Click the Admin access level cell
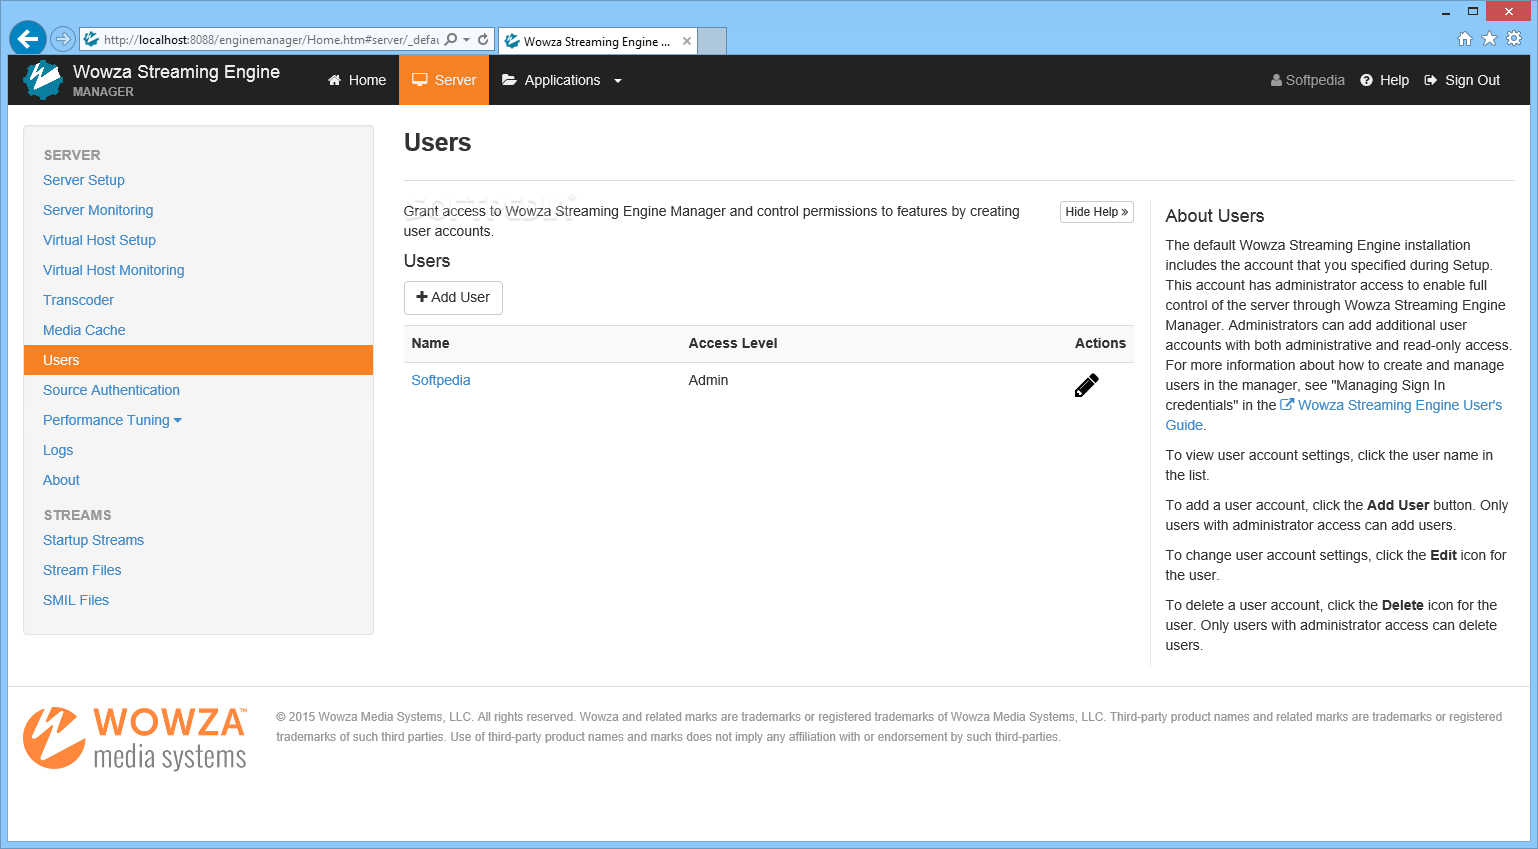 pyautogui.click(x=708, y=380)
